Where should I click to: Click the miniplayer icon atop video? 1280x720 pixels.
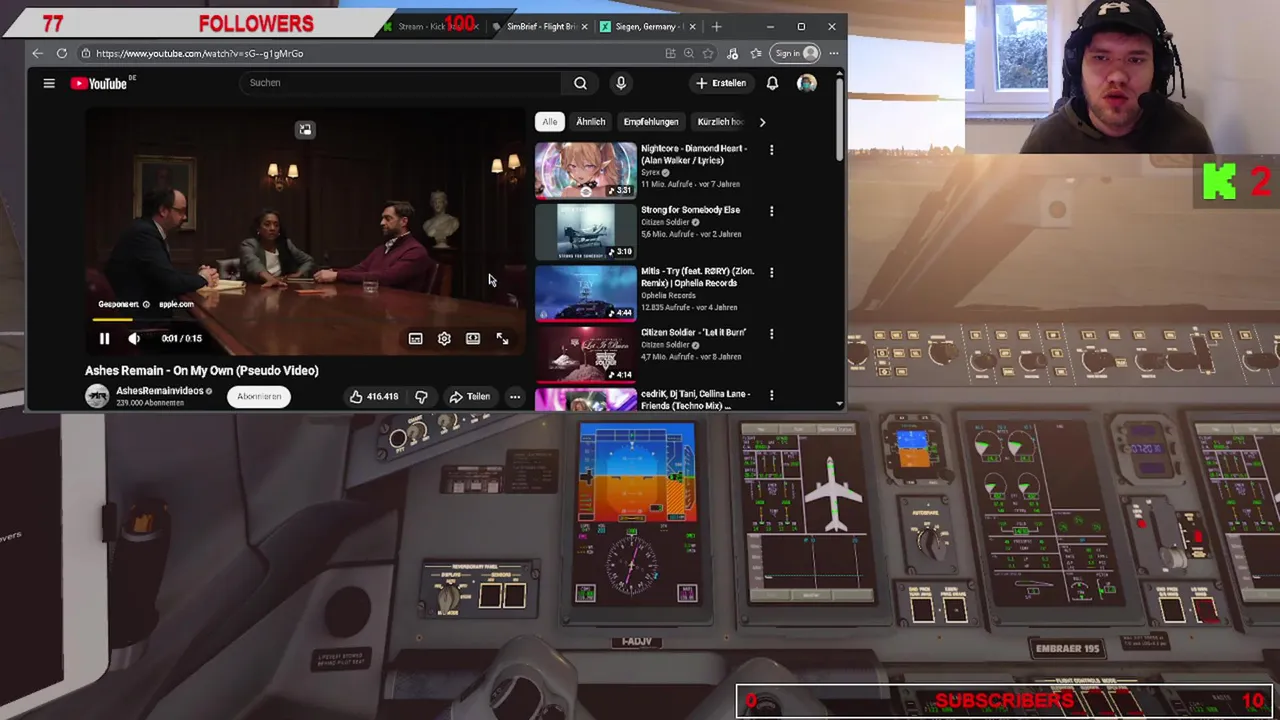point(305,130)
